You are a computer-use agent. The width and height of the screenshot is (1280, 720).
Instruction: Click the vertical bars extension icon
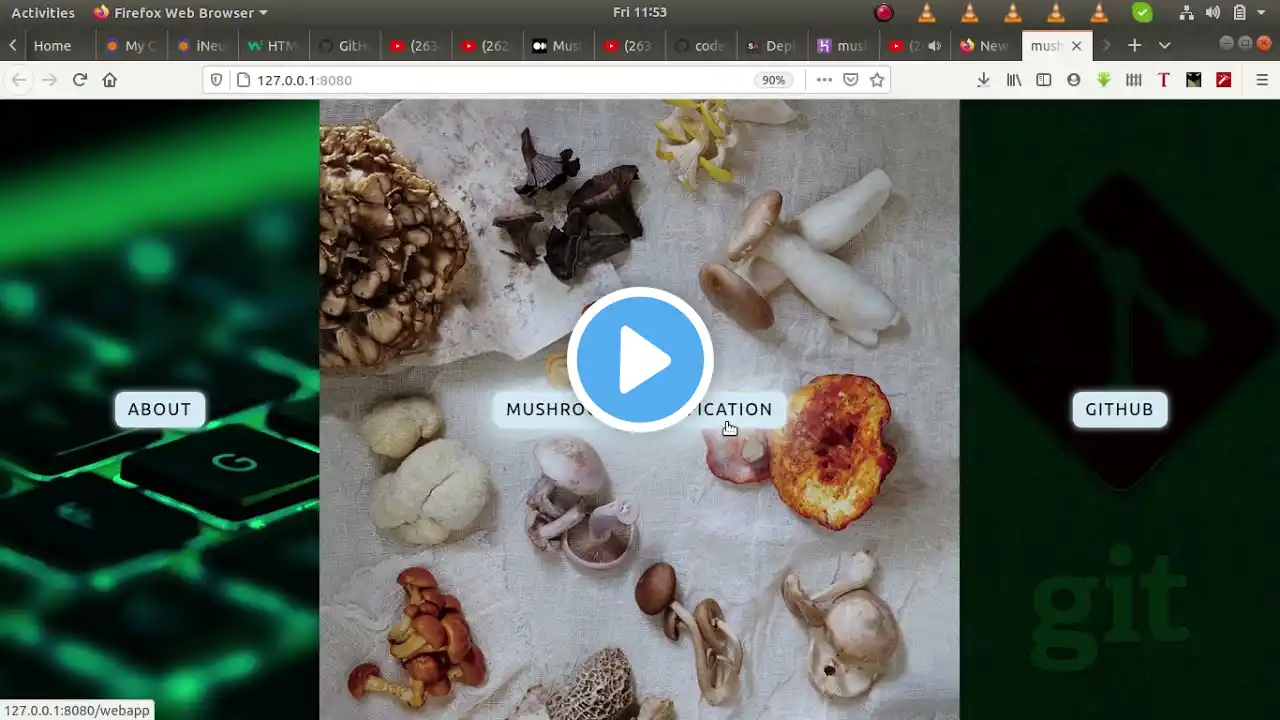point(1134,80)
